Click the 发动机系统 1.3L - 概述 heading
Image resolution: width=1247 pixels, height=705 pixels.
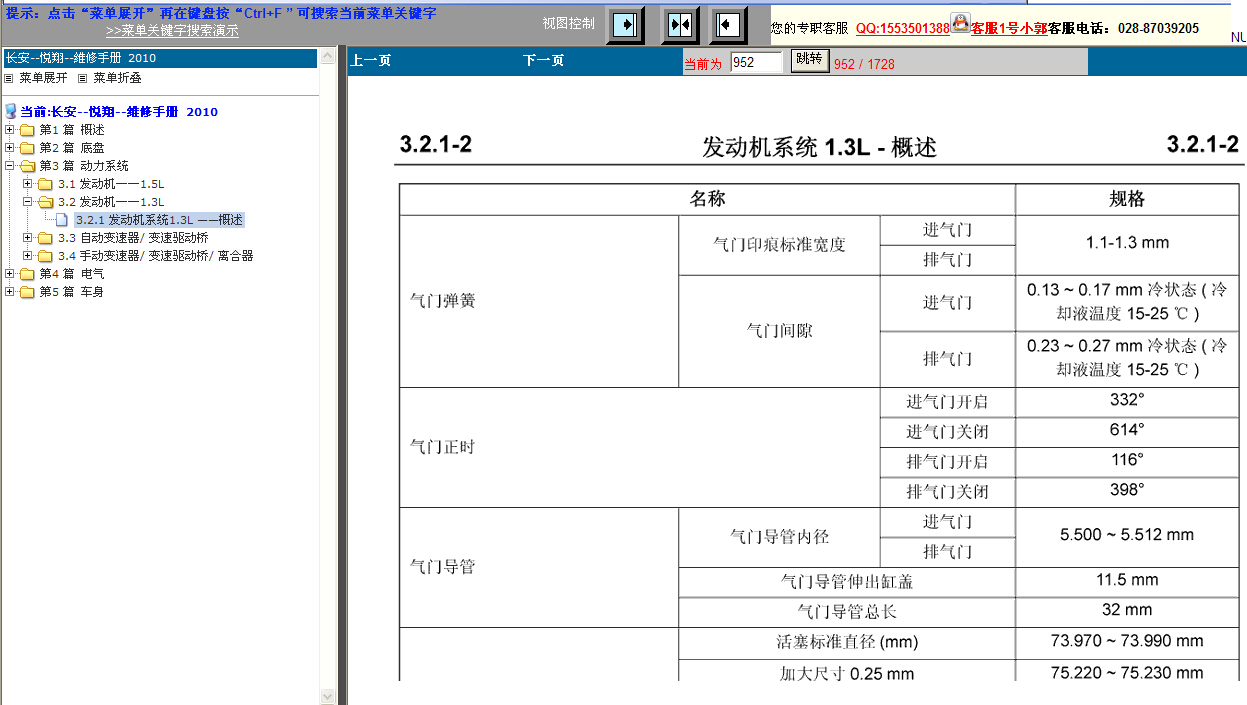click(x=819, y=147)
